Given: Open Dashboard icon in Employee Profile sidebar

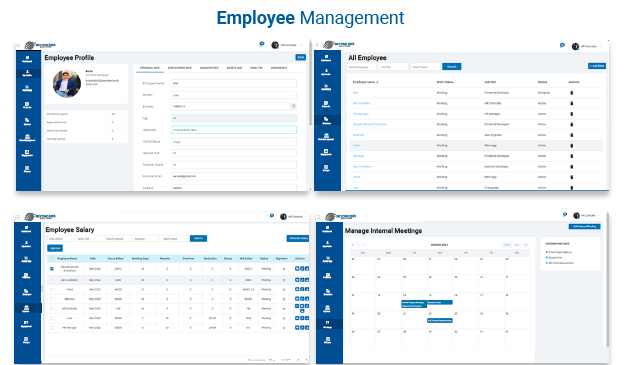Looking at the screenshot, I should [x=27, y=59].
